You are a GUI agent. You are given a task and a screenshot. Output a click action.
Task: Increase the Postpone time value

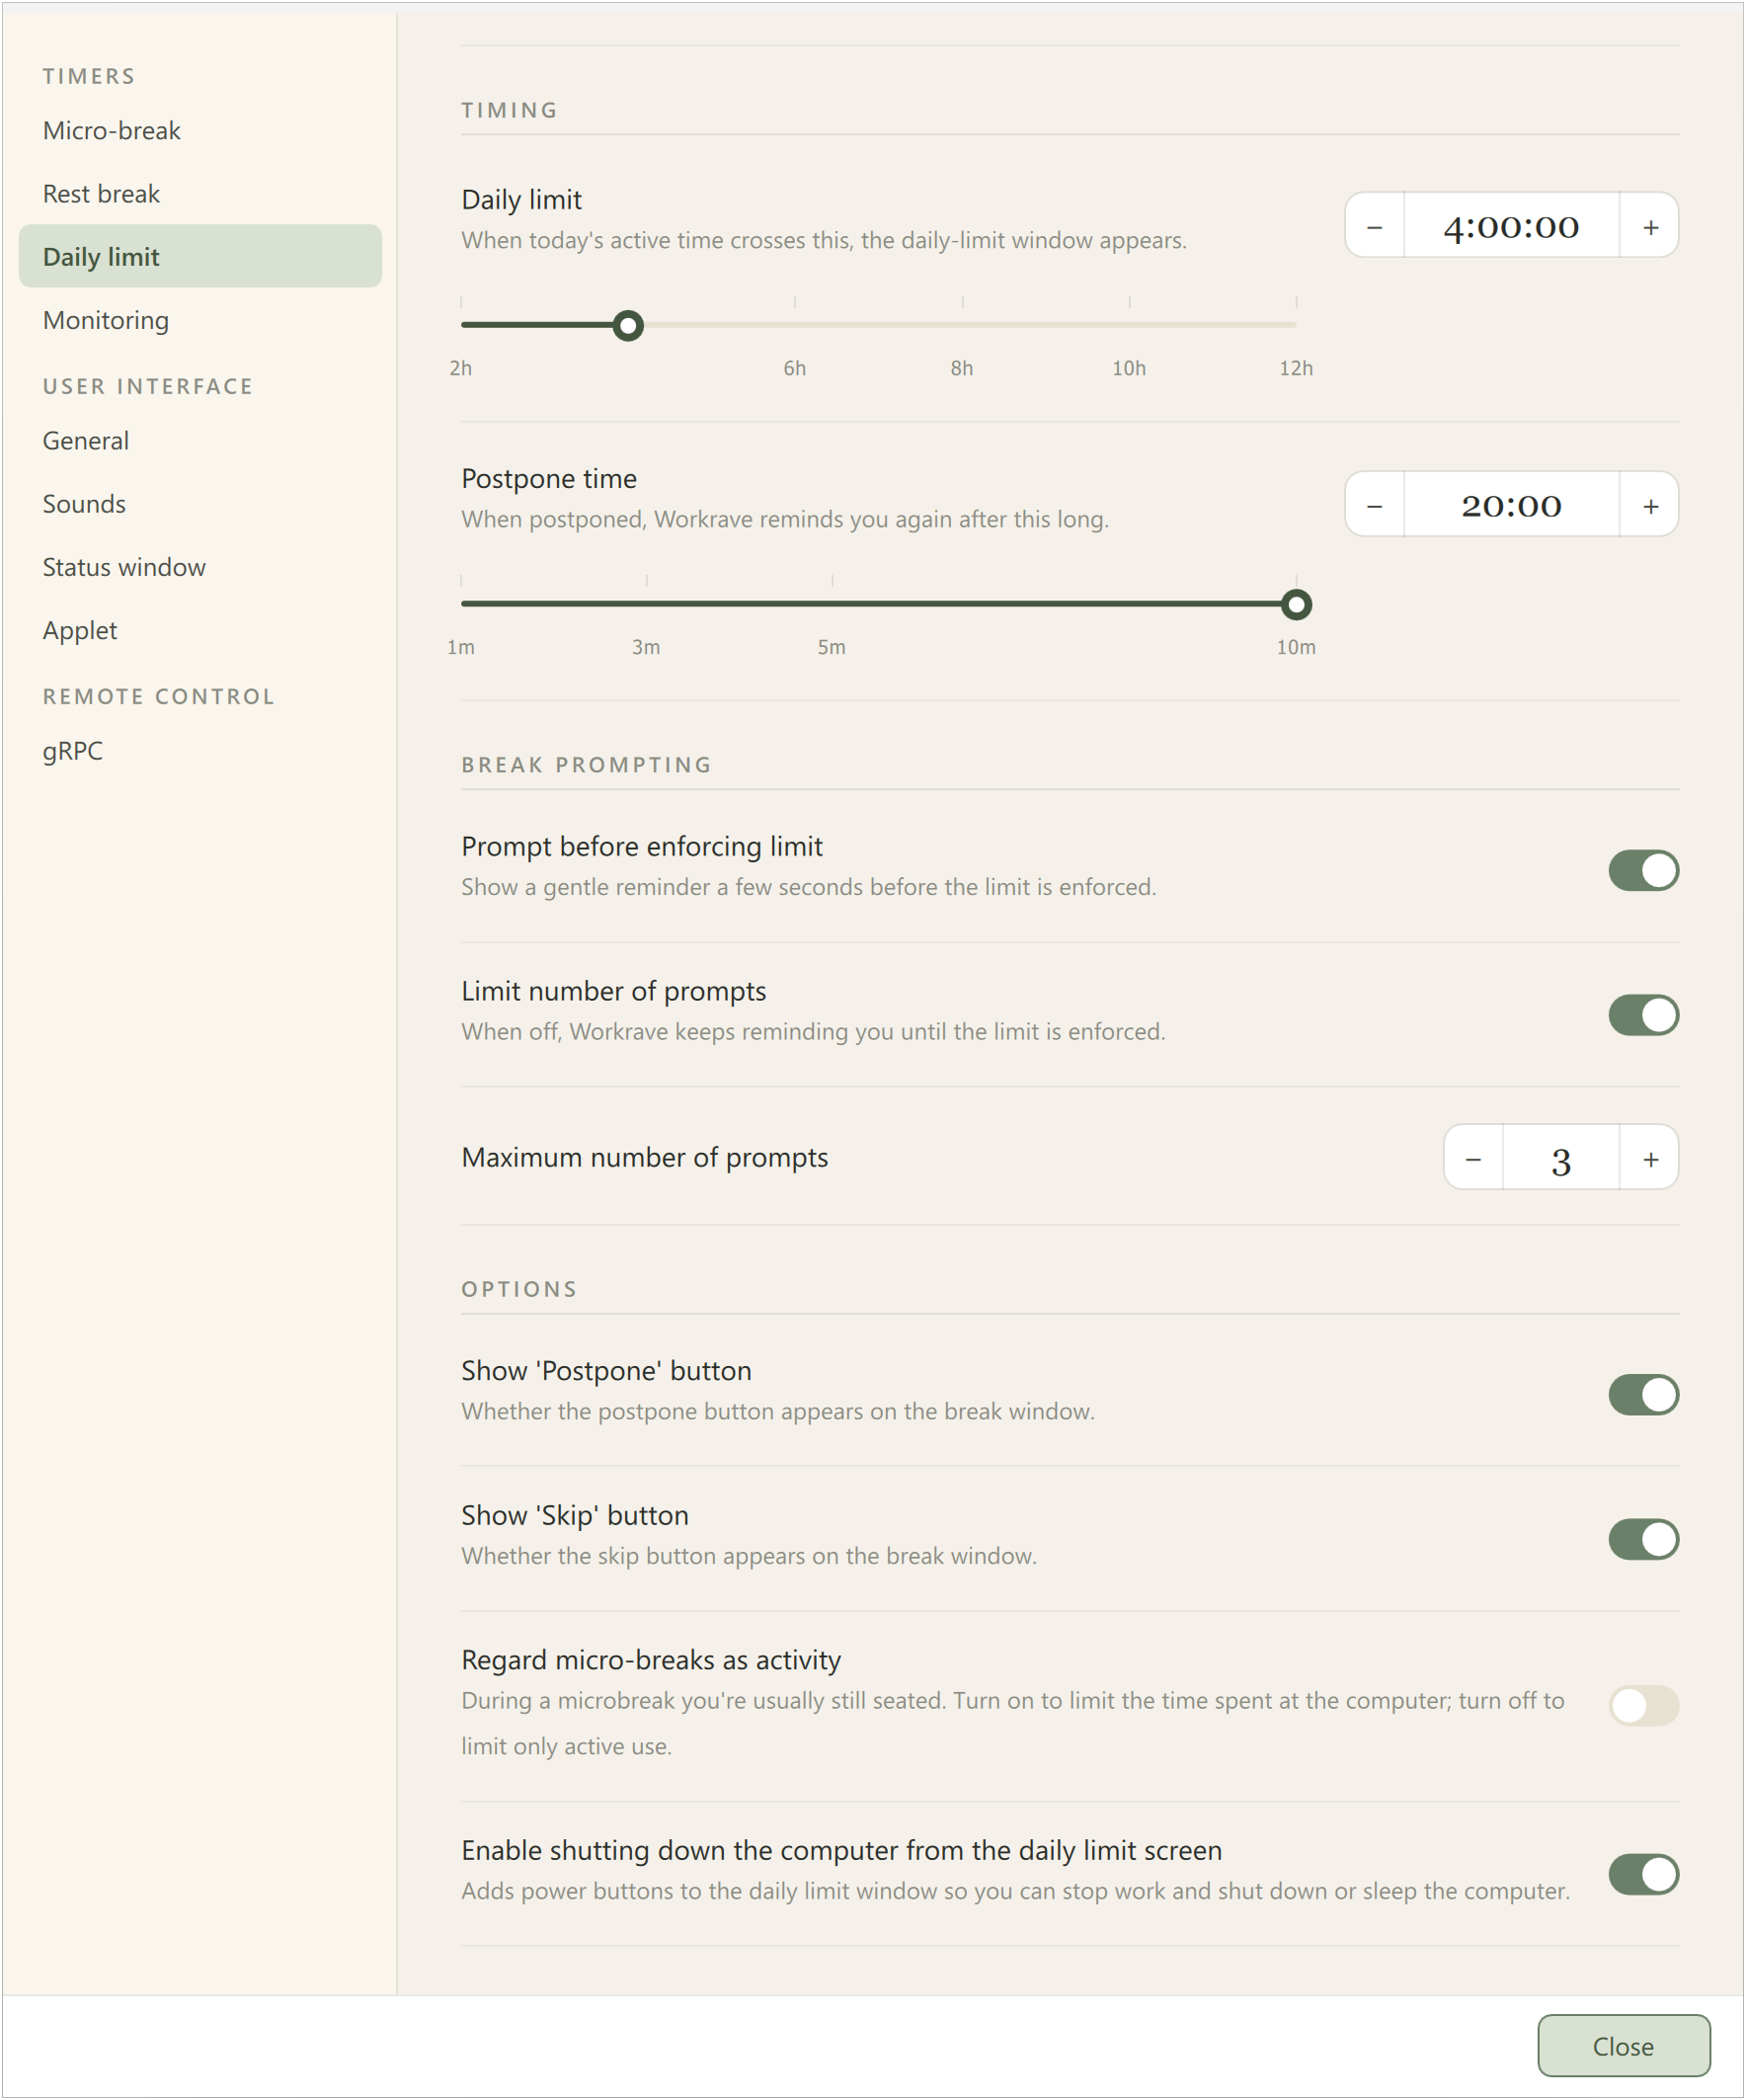1650,505
